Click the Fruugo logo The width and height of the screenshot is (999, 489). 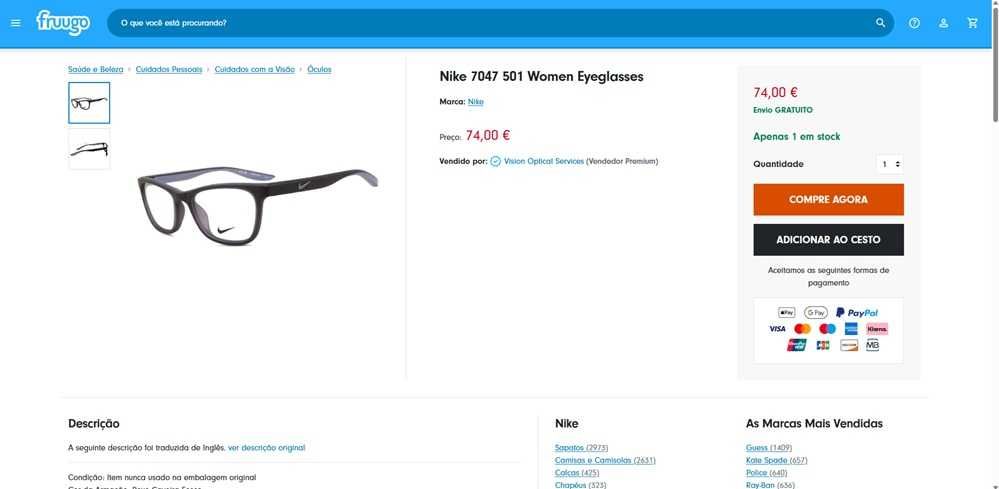pos(63,23)
